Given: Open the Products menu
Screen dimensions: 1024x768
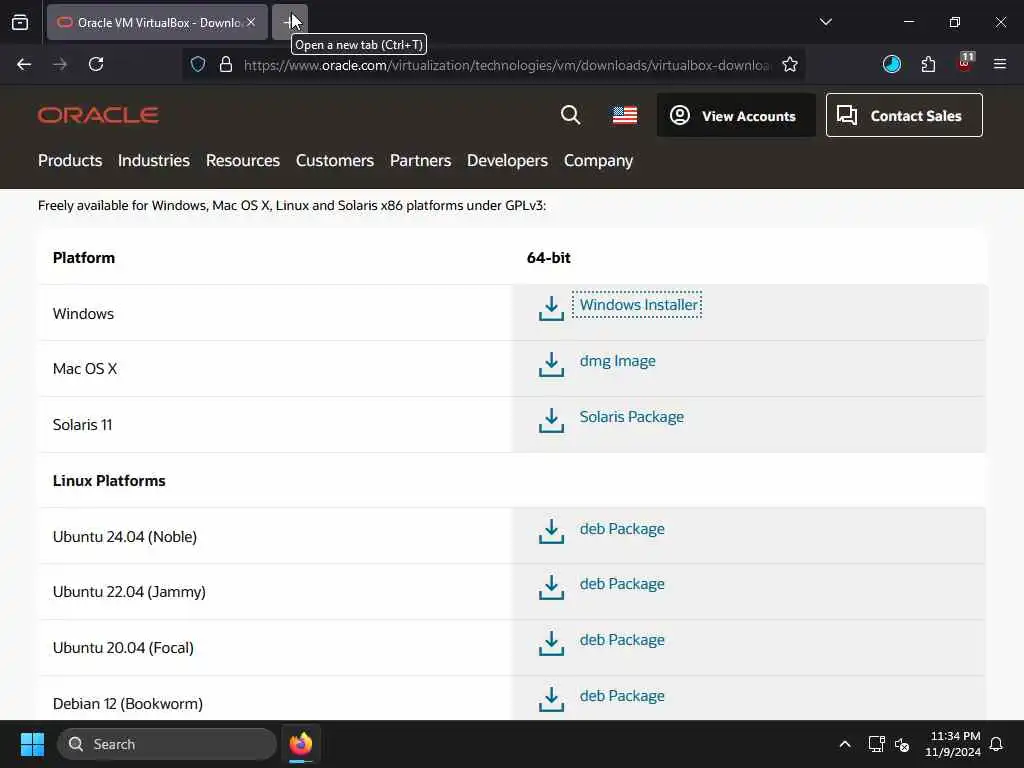Looking at the screenshot, I should [70, 161].
